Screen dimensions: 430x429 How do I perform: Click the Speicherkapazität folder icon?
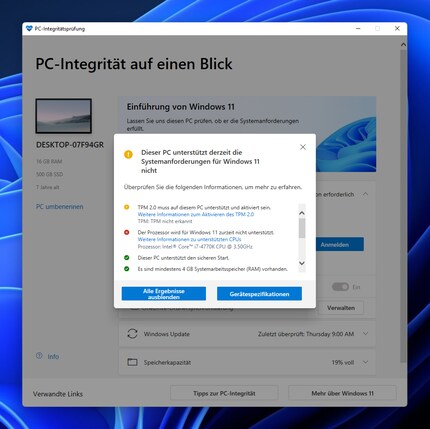(x=132, y=362)
